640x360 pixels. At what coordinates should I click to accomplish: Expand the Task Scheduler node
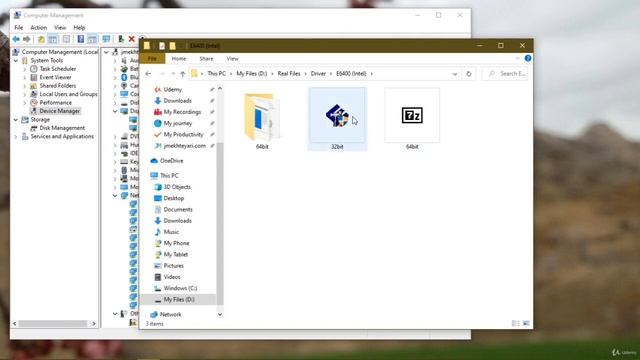click(x=24, y=69)
